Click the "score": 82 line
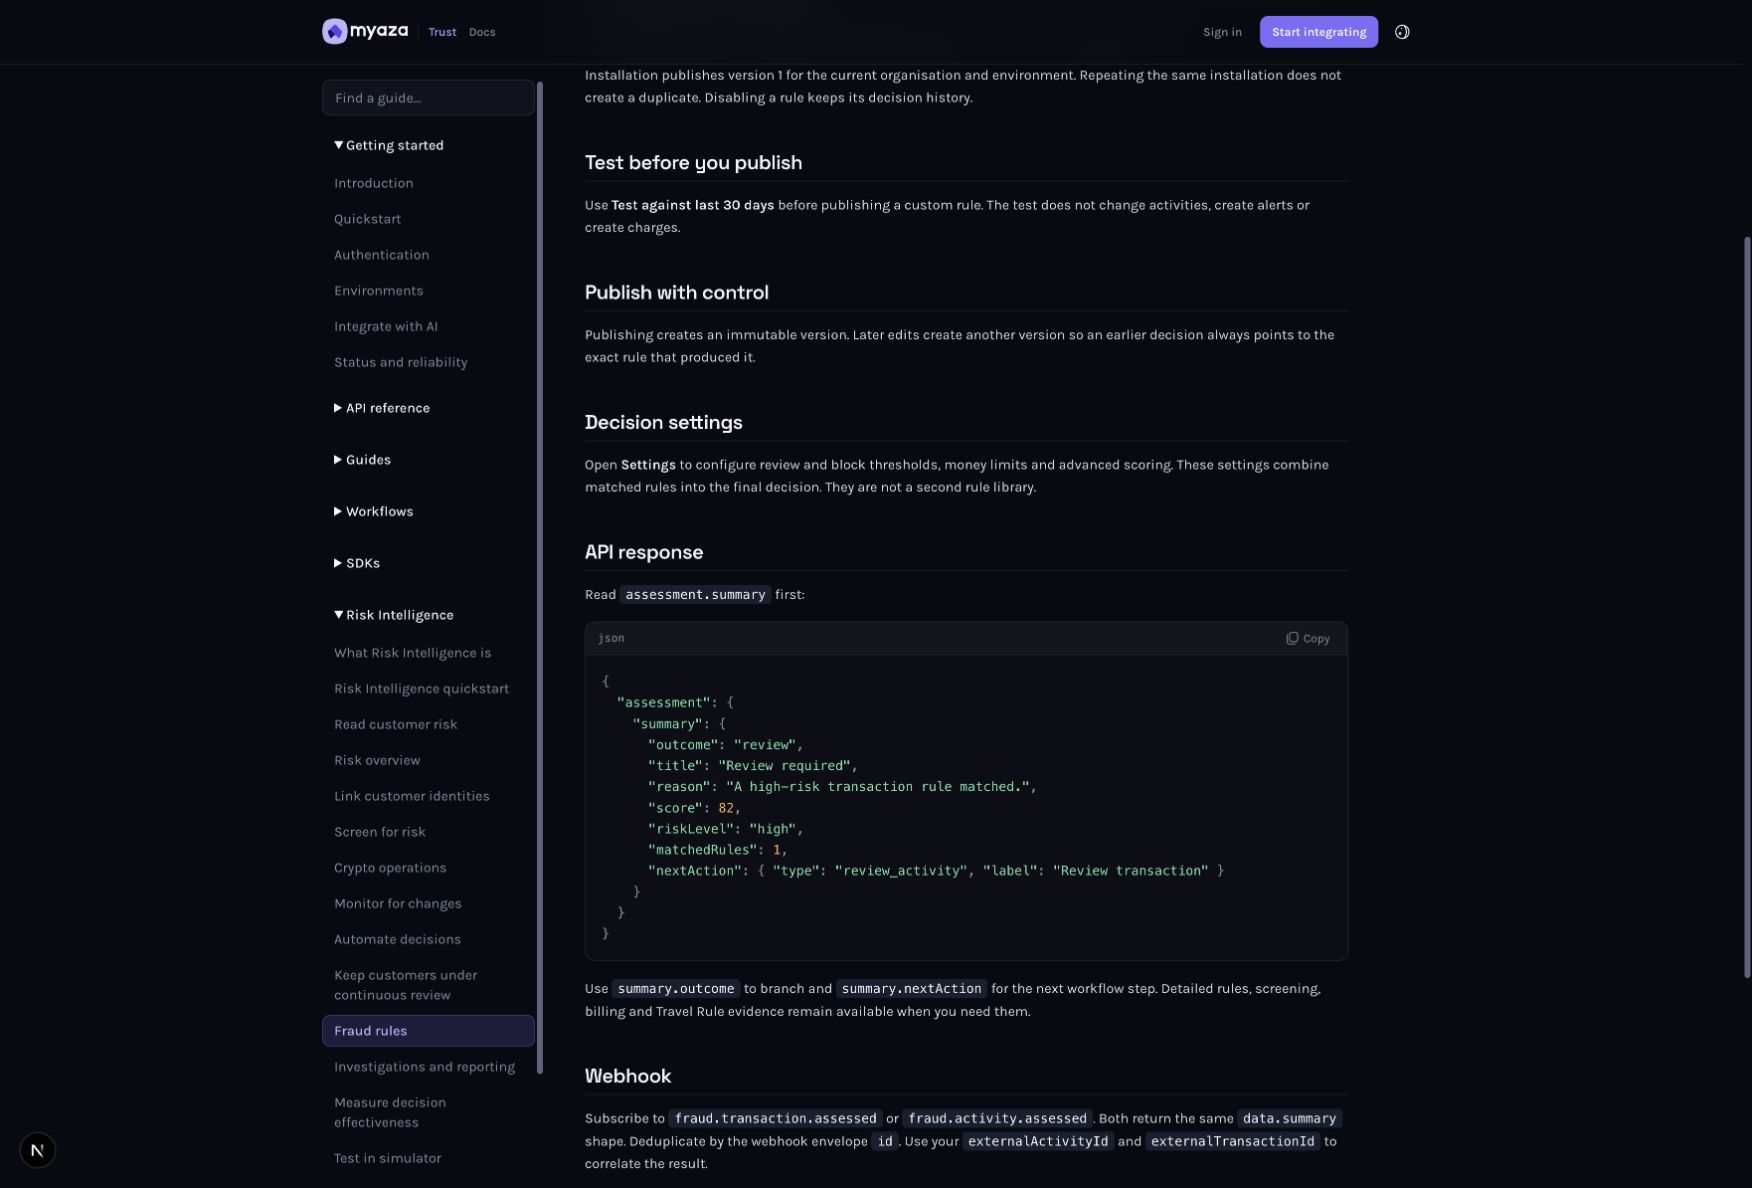The width and height of the screenshot is (1752, 1188). click(x=694, y=808)
